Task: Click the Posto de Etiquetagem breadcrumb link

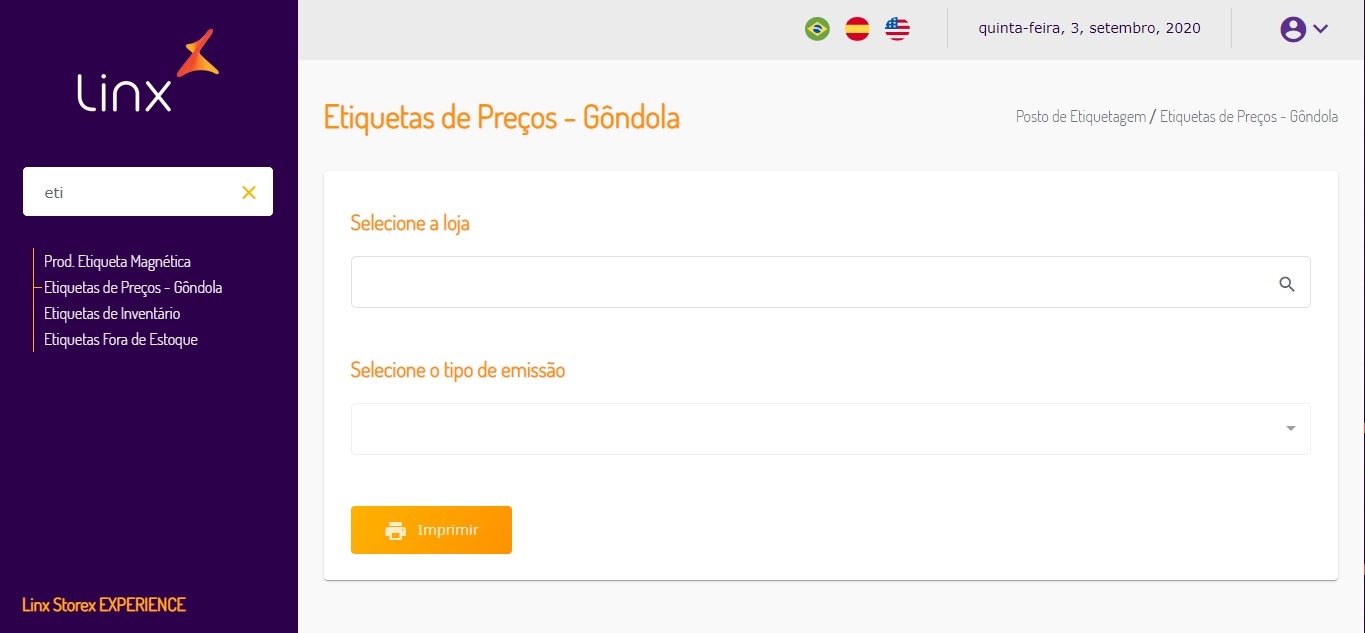Action: point(1080,117)
